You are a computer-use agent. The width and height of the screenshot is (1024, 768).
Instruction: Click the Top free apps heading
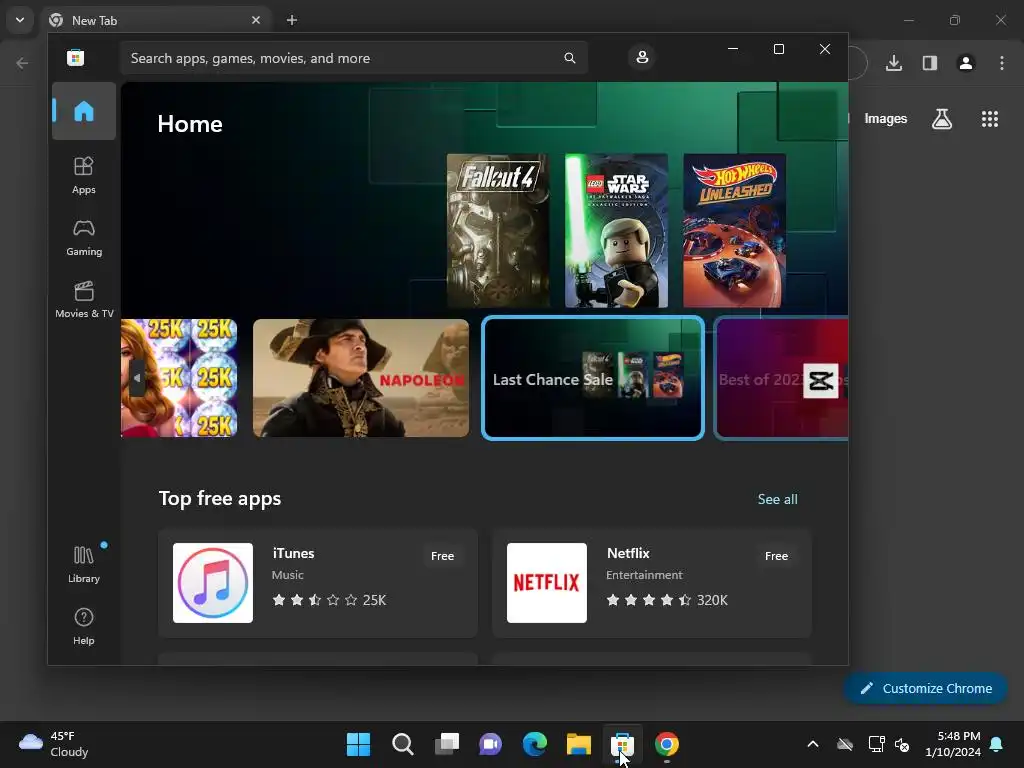tap(220, 498)
